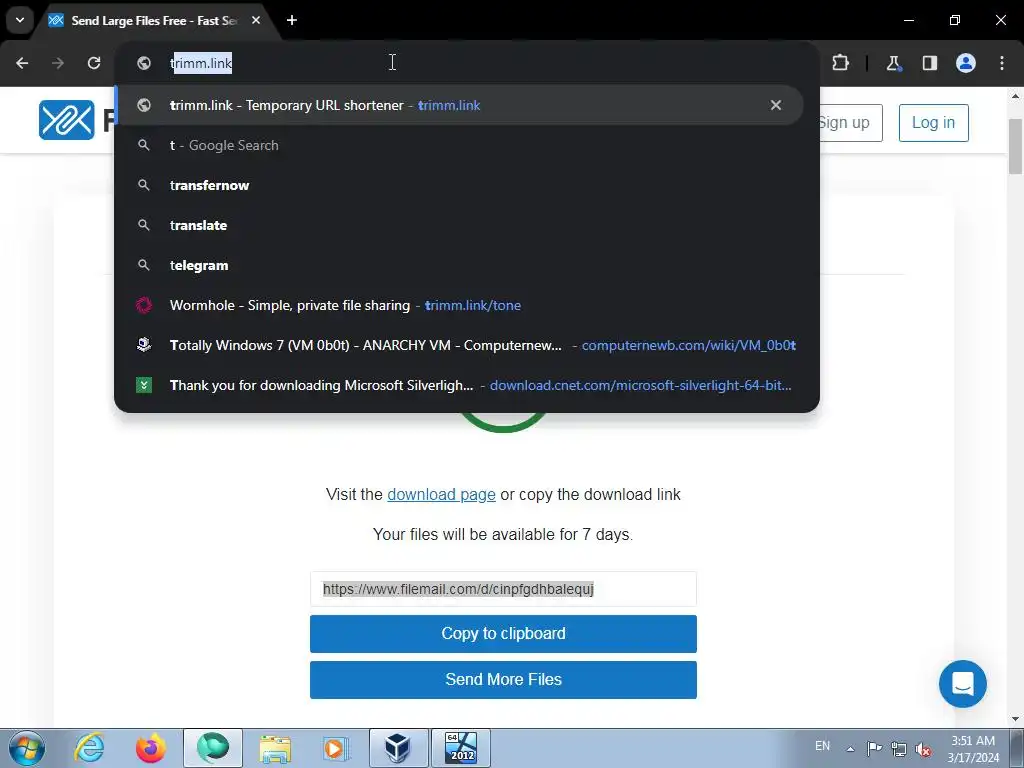Click the EN language indicator
This screenshot has width=1024, height=768.
[822, 746]
